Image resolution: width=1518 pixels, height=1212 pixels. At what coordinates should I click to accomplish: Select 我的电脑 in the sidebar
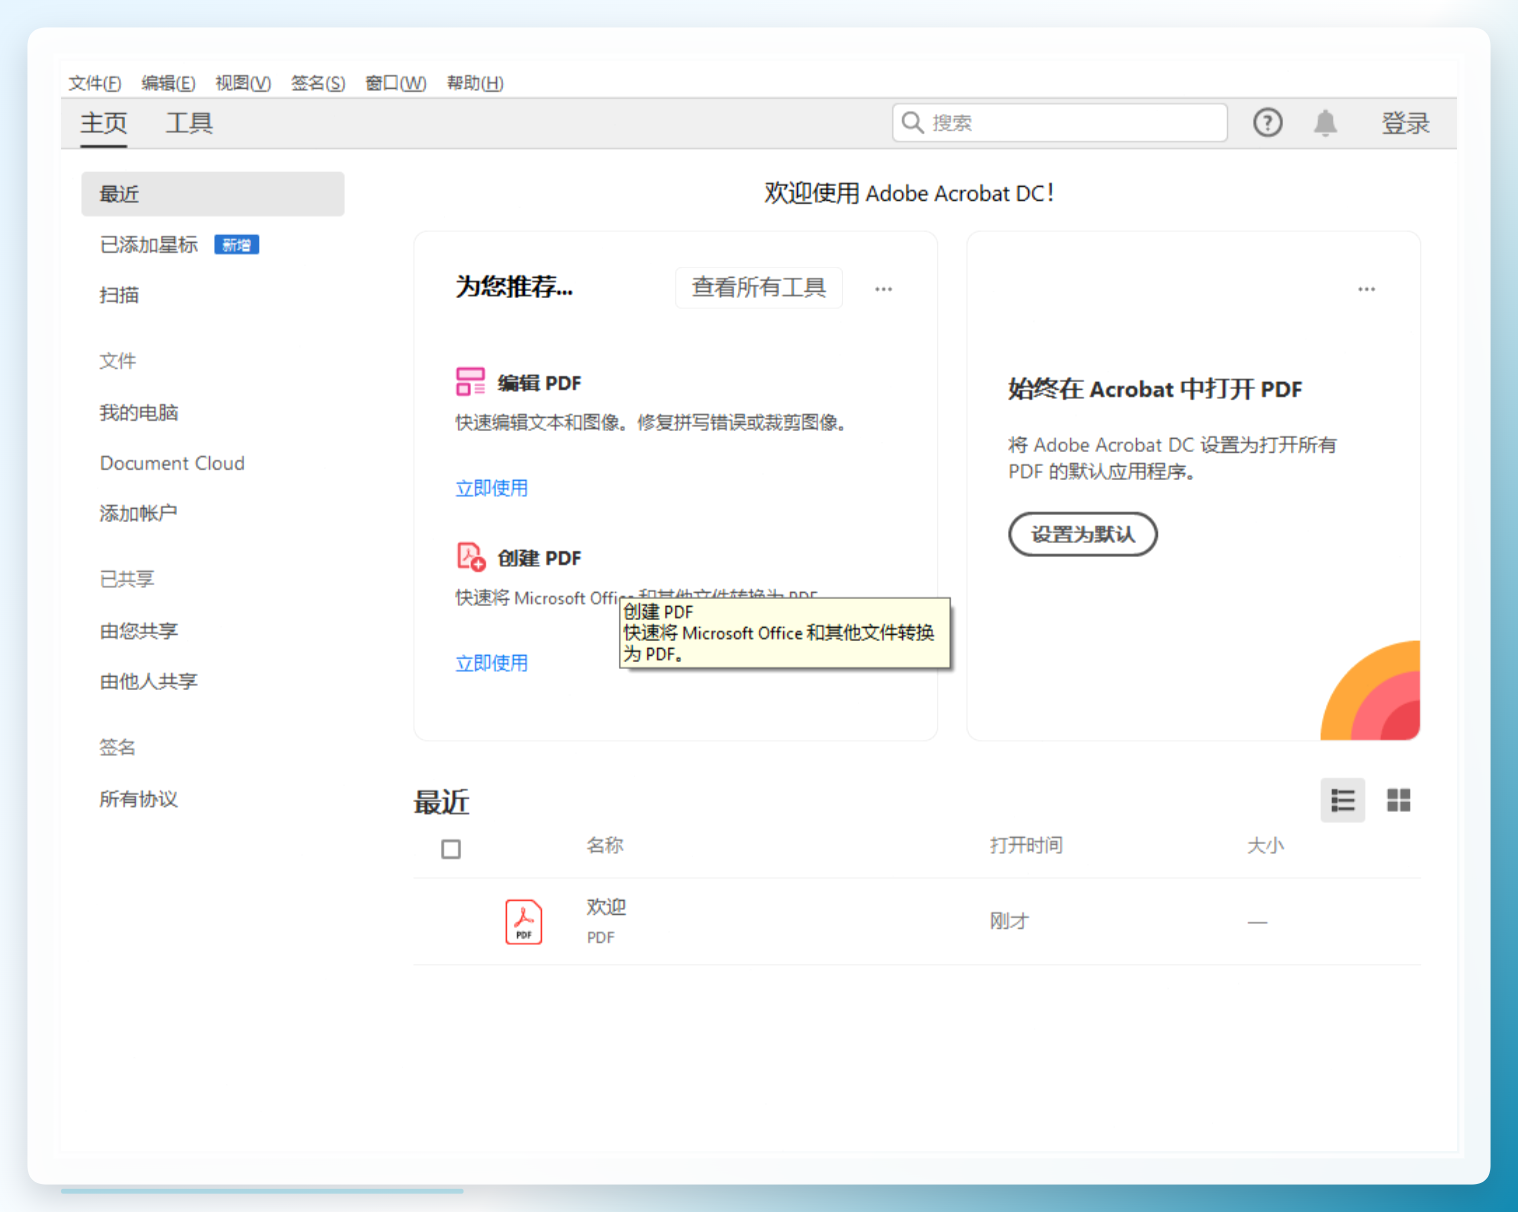click(x=139, y=413)
